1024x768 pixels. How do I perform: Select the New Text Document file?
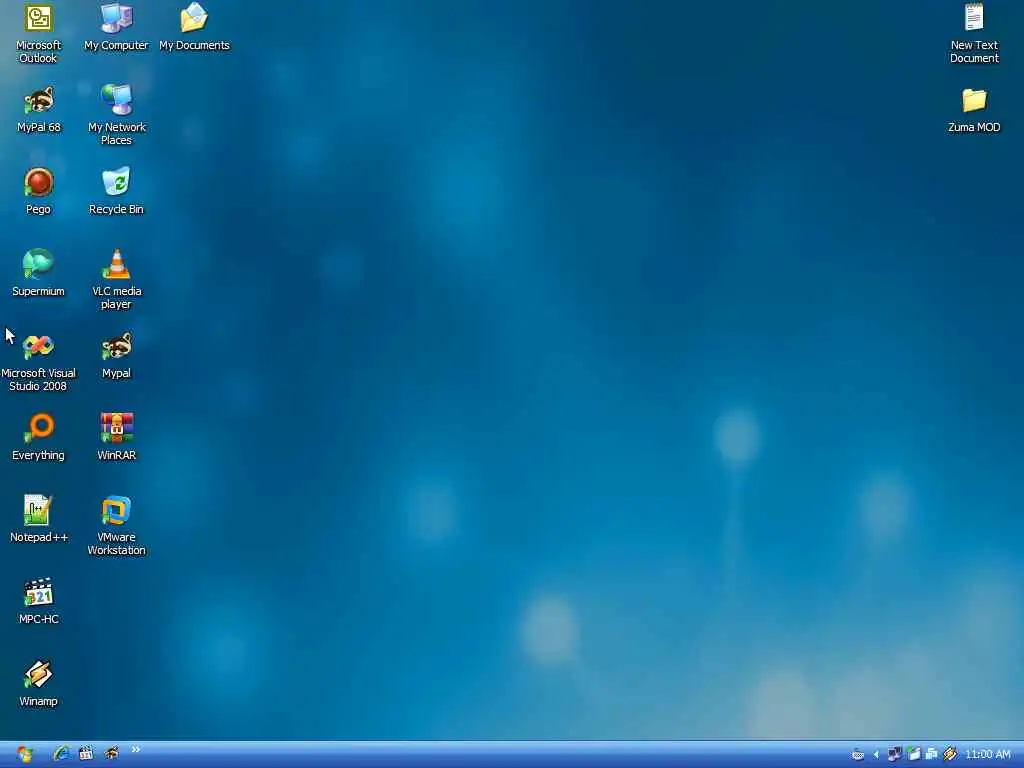tap(974, 34)
